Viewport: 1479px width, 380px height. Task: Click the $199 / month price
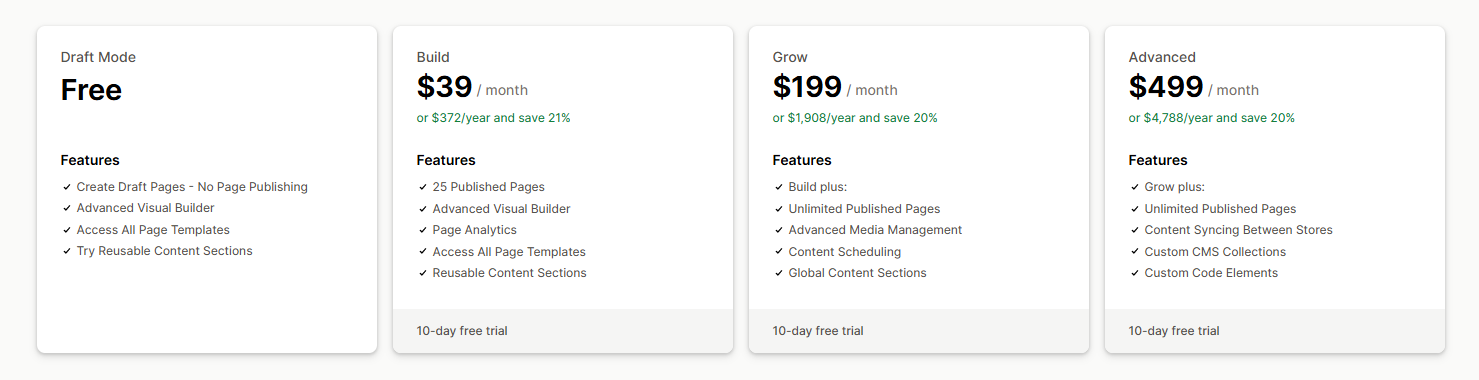tap(835, 88)
